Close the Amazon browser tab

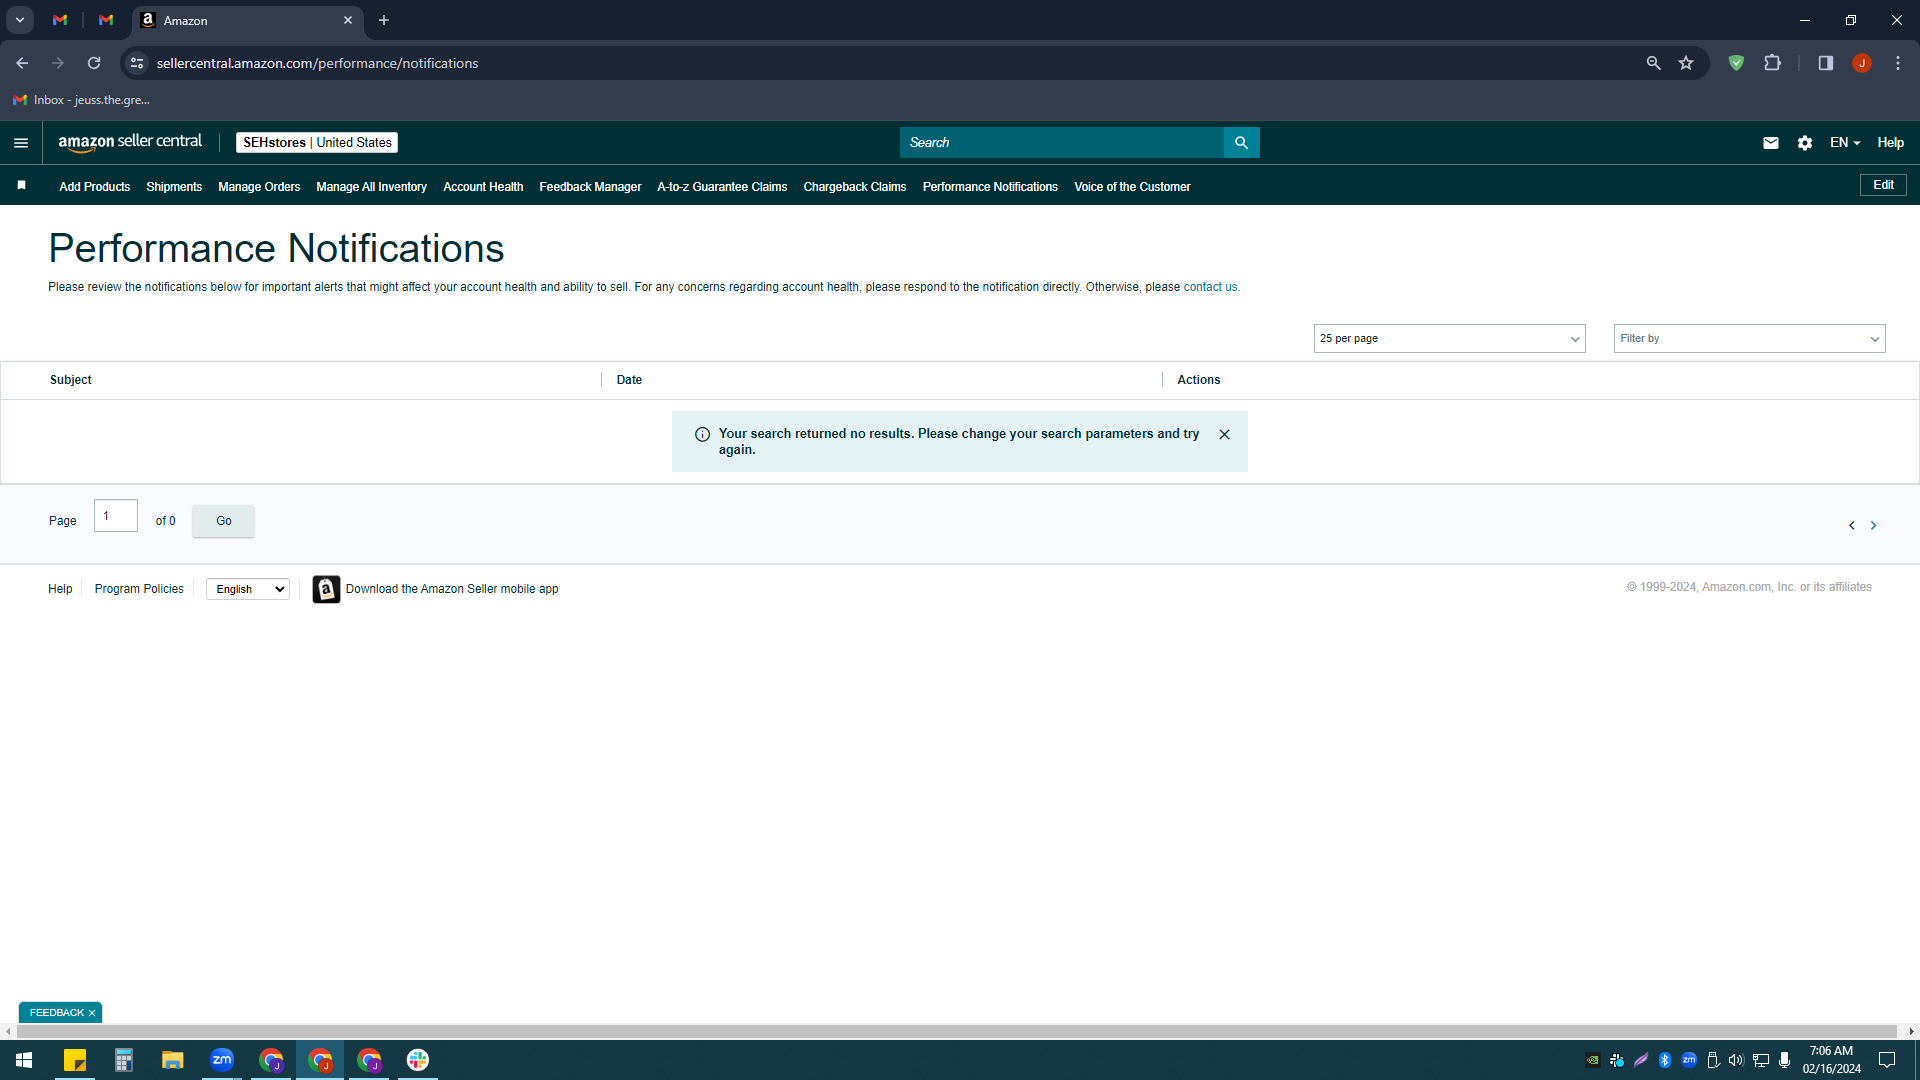point(348,20)
